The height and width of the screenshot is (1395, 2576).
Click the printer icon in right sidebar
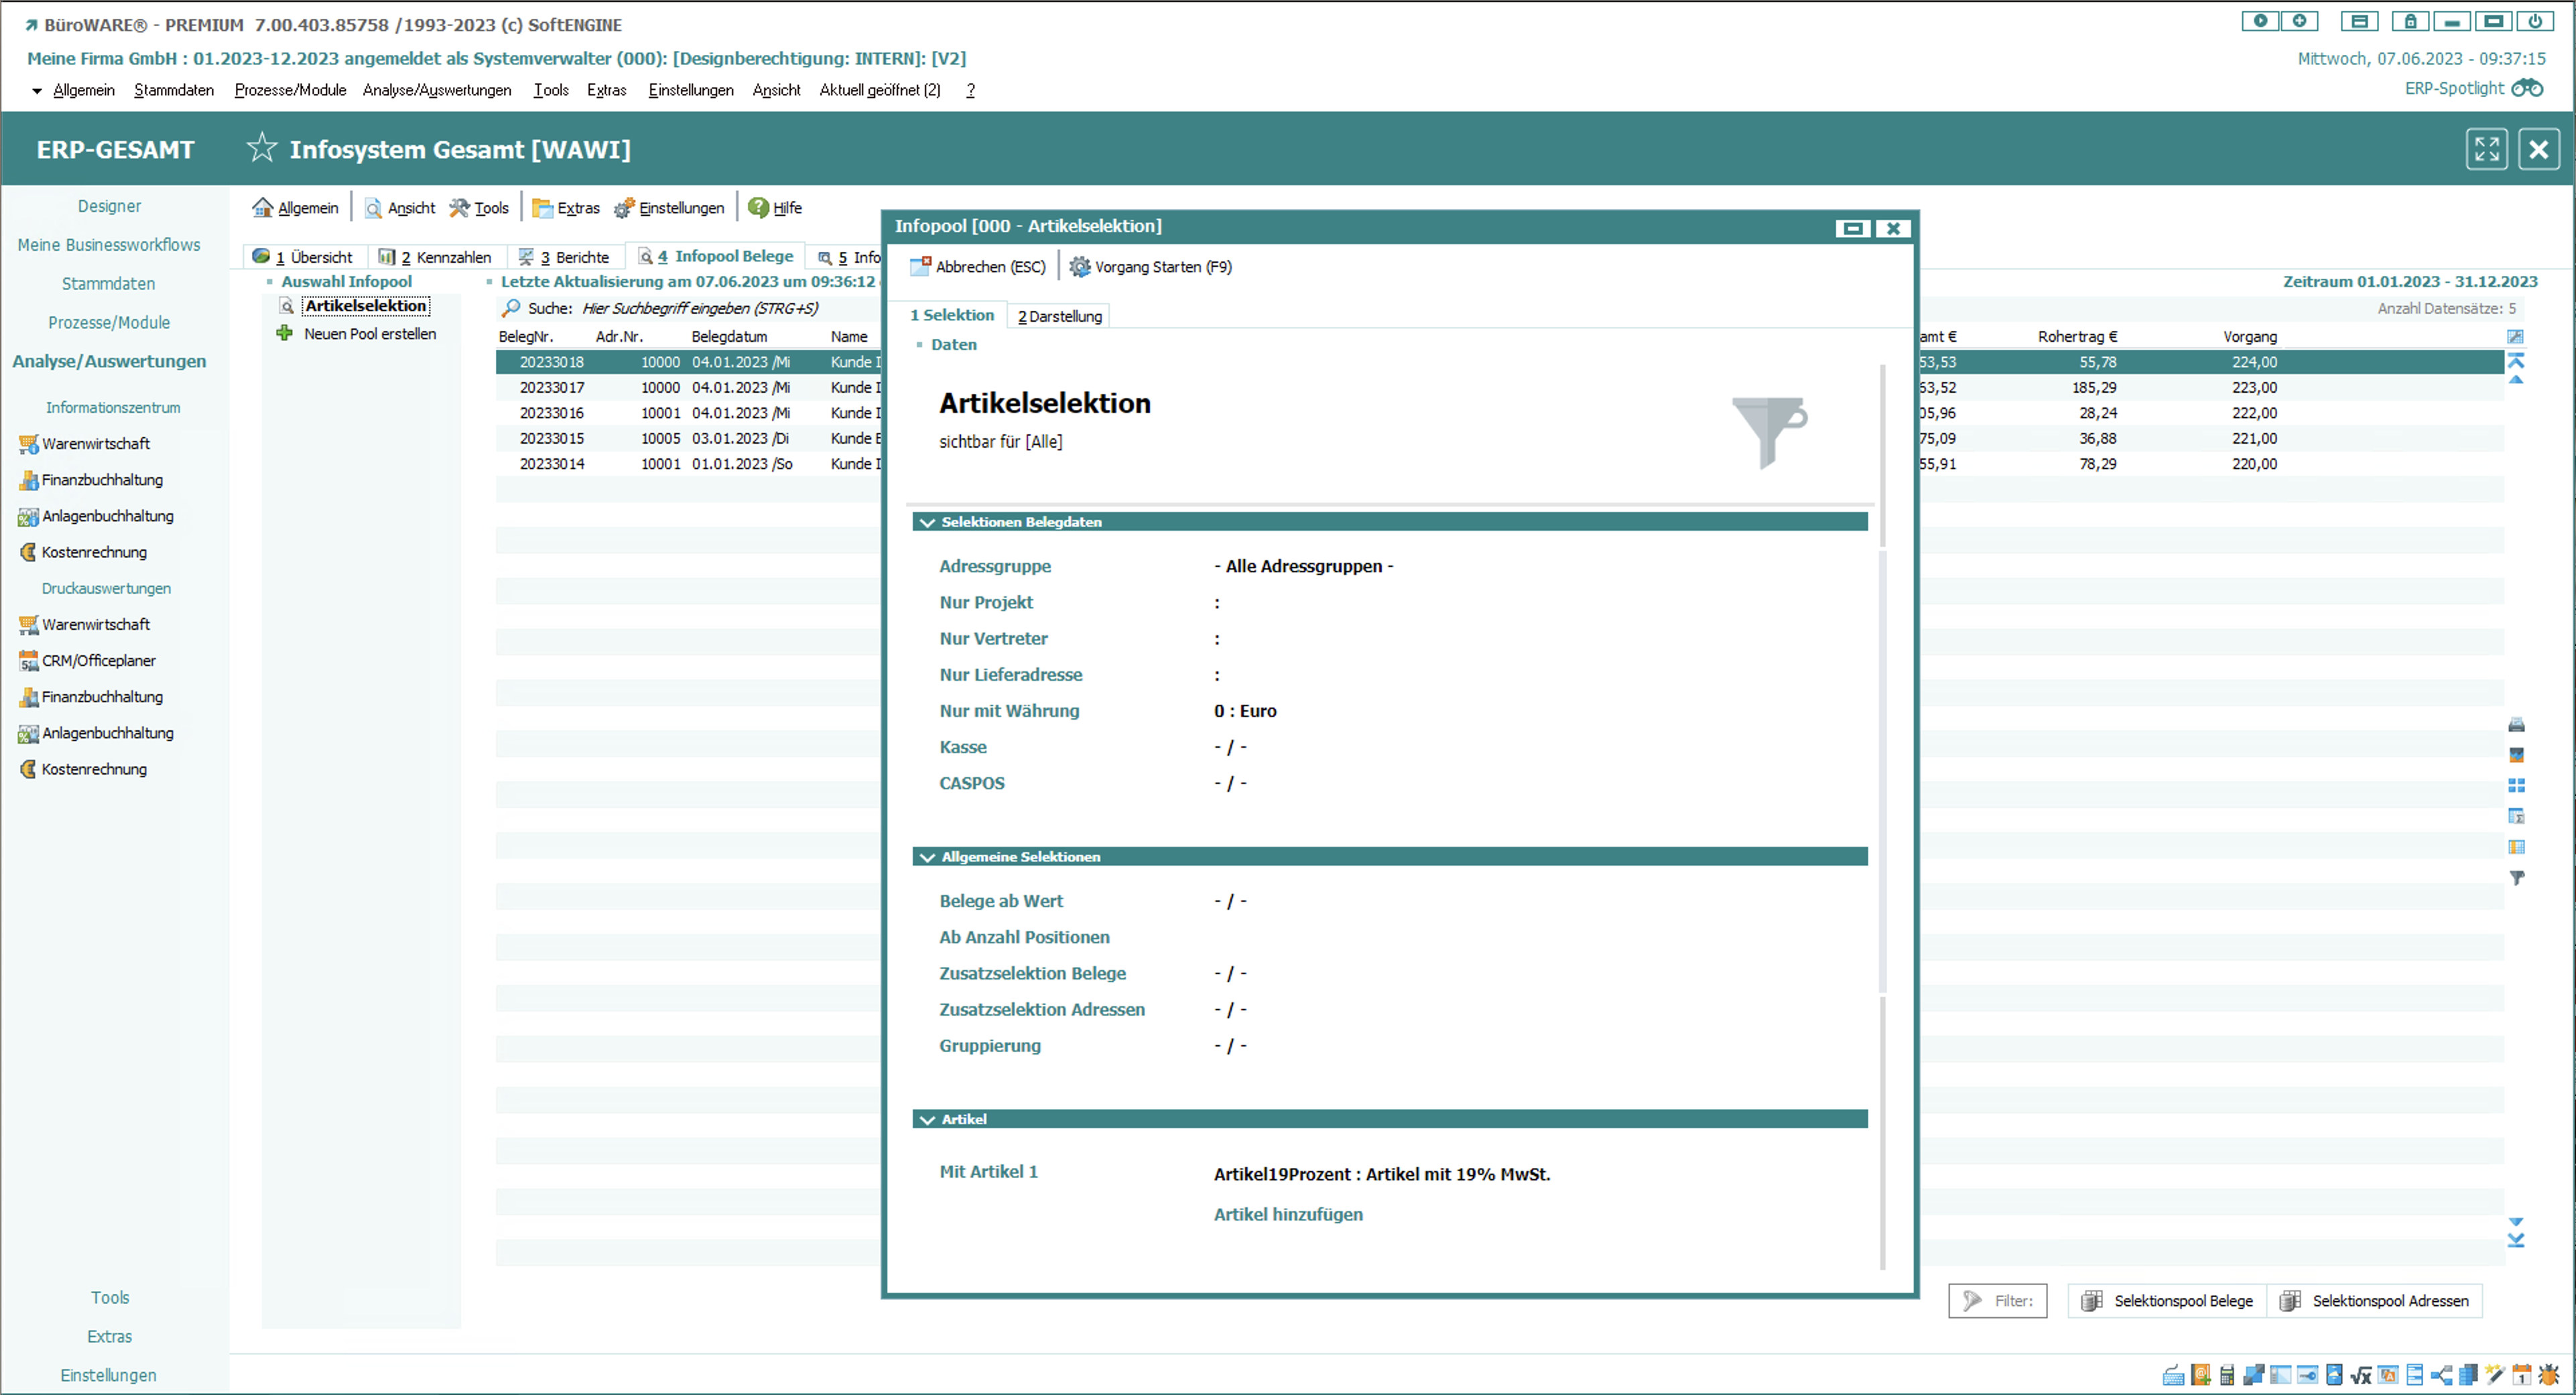(x=2516, y=725)
